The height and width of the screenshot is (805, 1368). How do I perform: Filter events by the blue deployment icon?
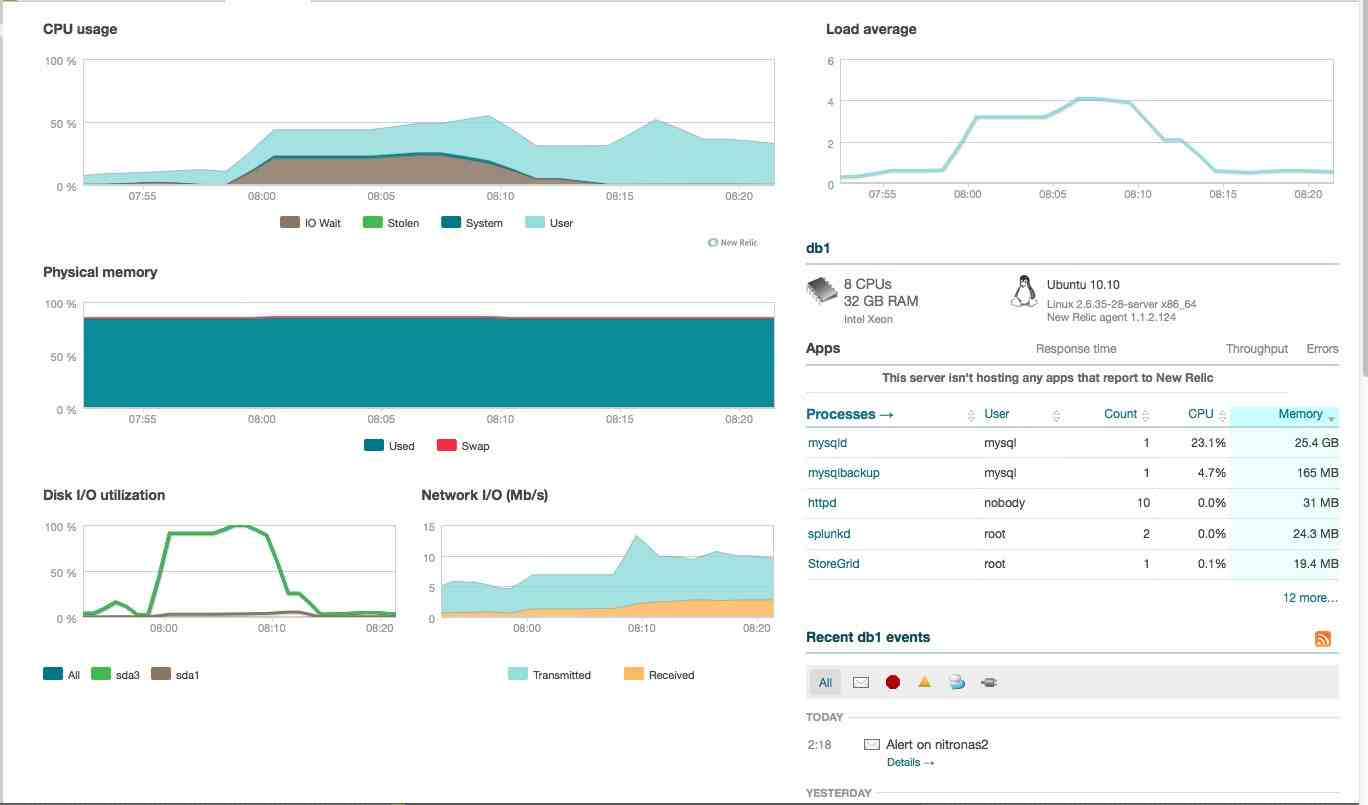(957, 683)
